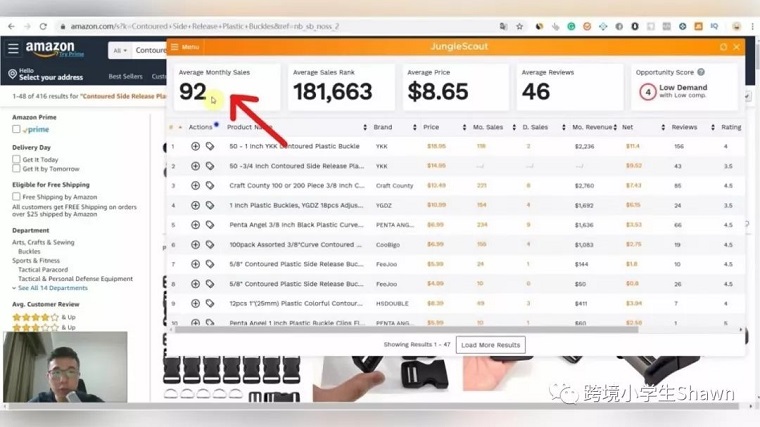Add the 50 -3/4 Inch Contoured row to tracker
Image resolution: width=760 pixels, height=427 pixels.
[195, 166]
